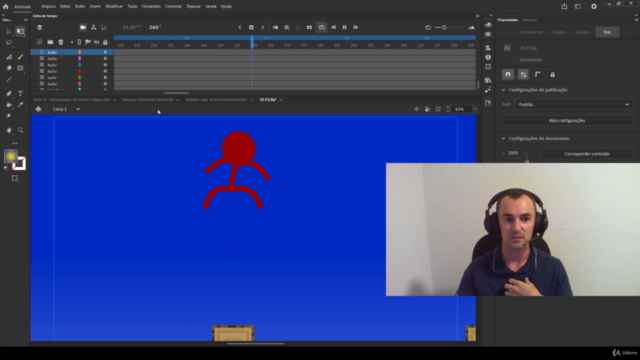
Task: Click the width field showing 1920
Action: coord(513,153)
